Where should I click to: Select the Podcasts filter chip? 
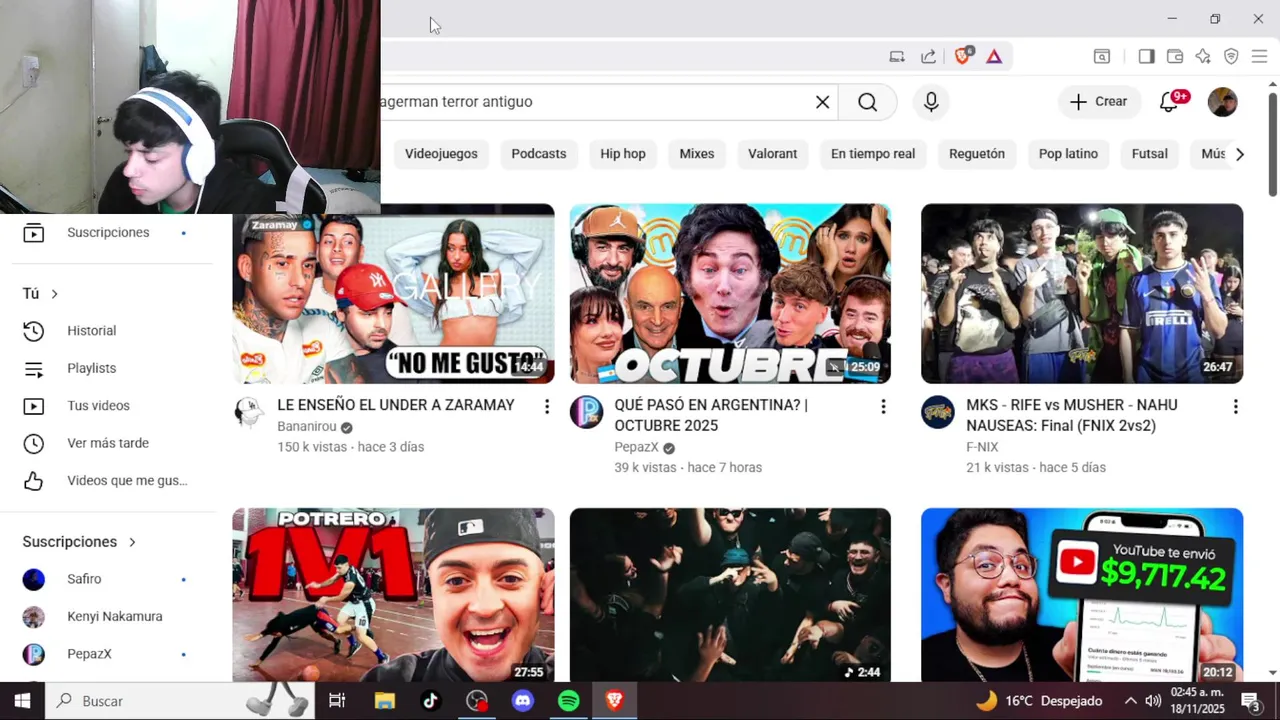click(539, 154)
